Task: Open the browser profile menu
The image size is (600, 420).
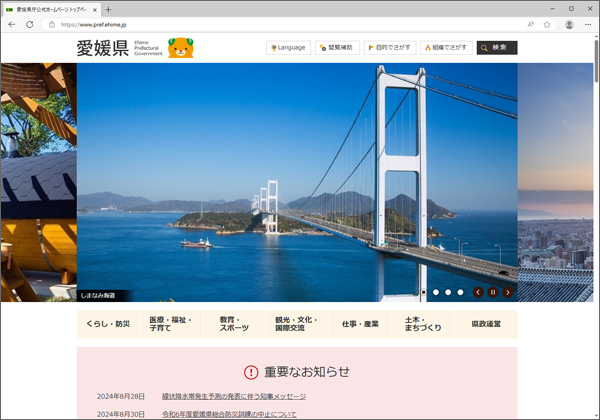Action: coord(569,24)
